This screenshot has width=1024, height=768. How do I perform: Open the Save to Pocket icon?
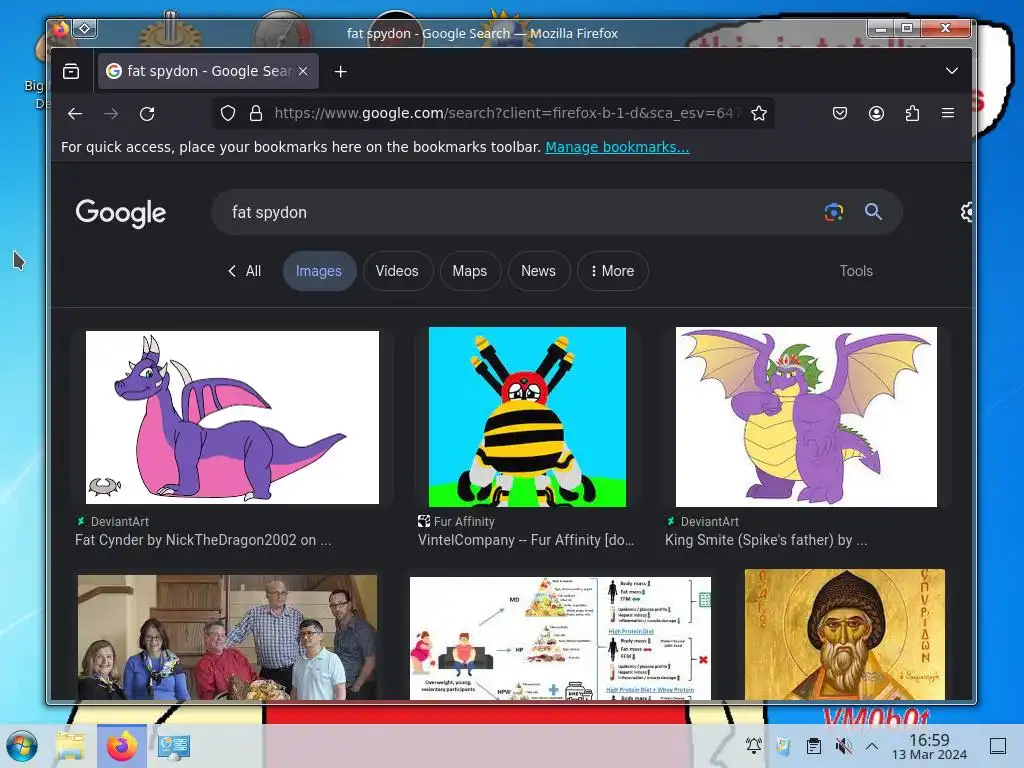coord(840,114)
